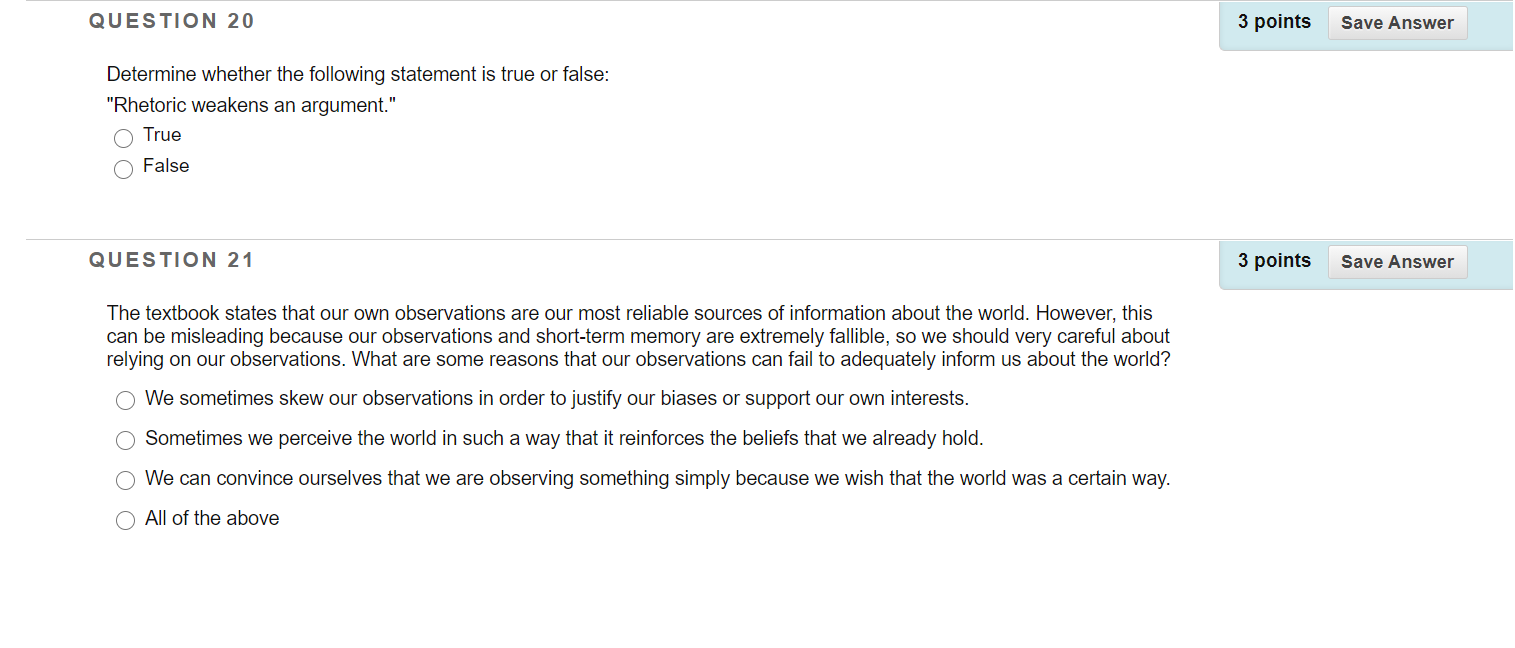Click the 'justify our biases' answer sentence
The image size is (1515, 648).
pos(557,399)
